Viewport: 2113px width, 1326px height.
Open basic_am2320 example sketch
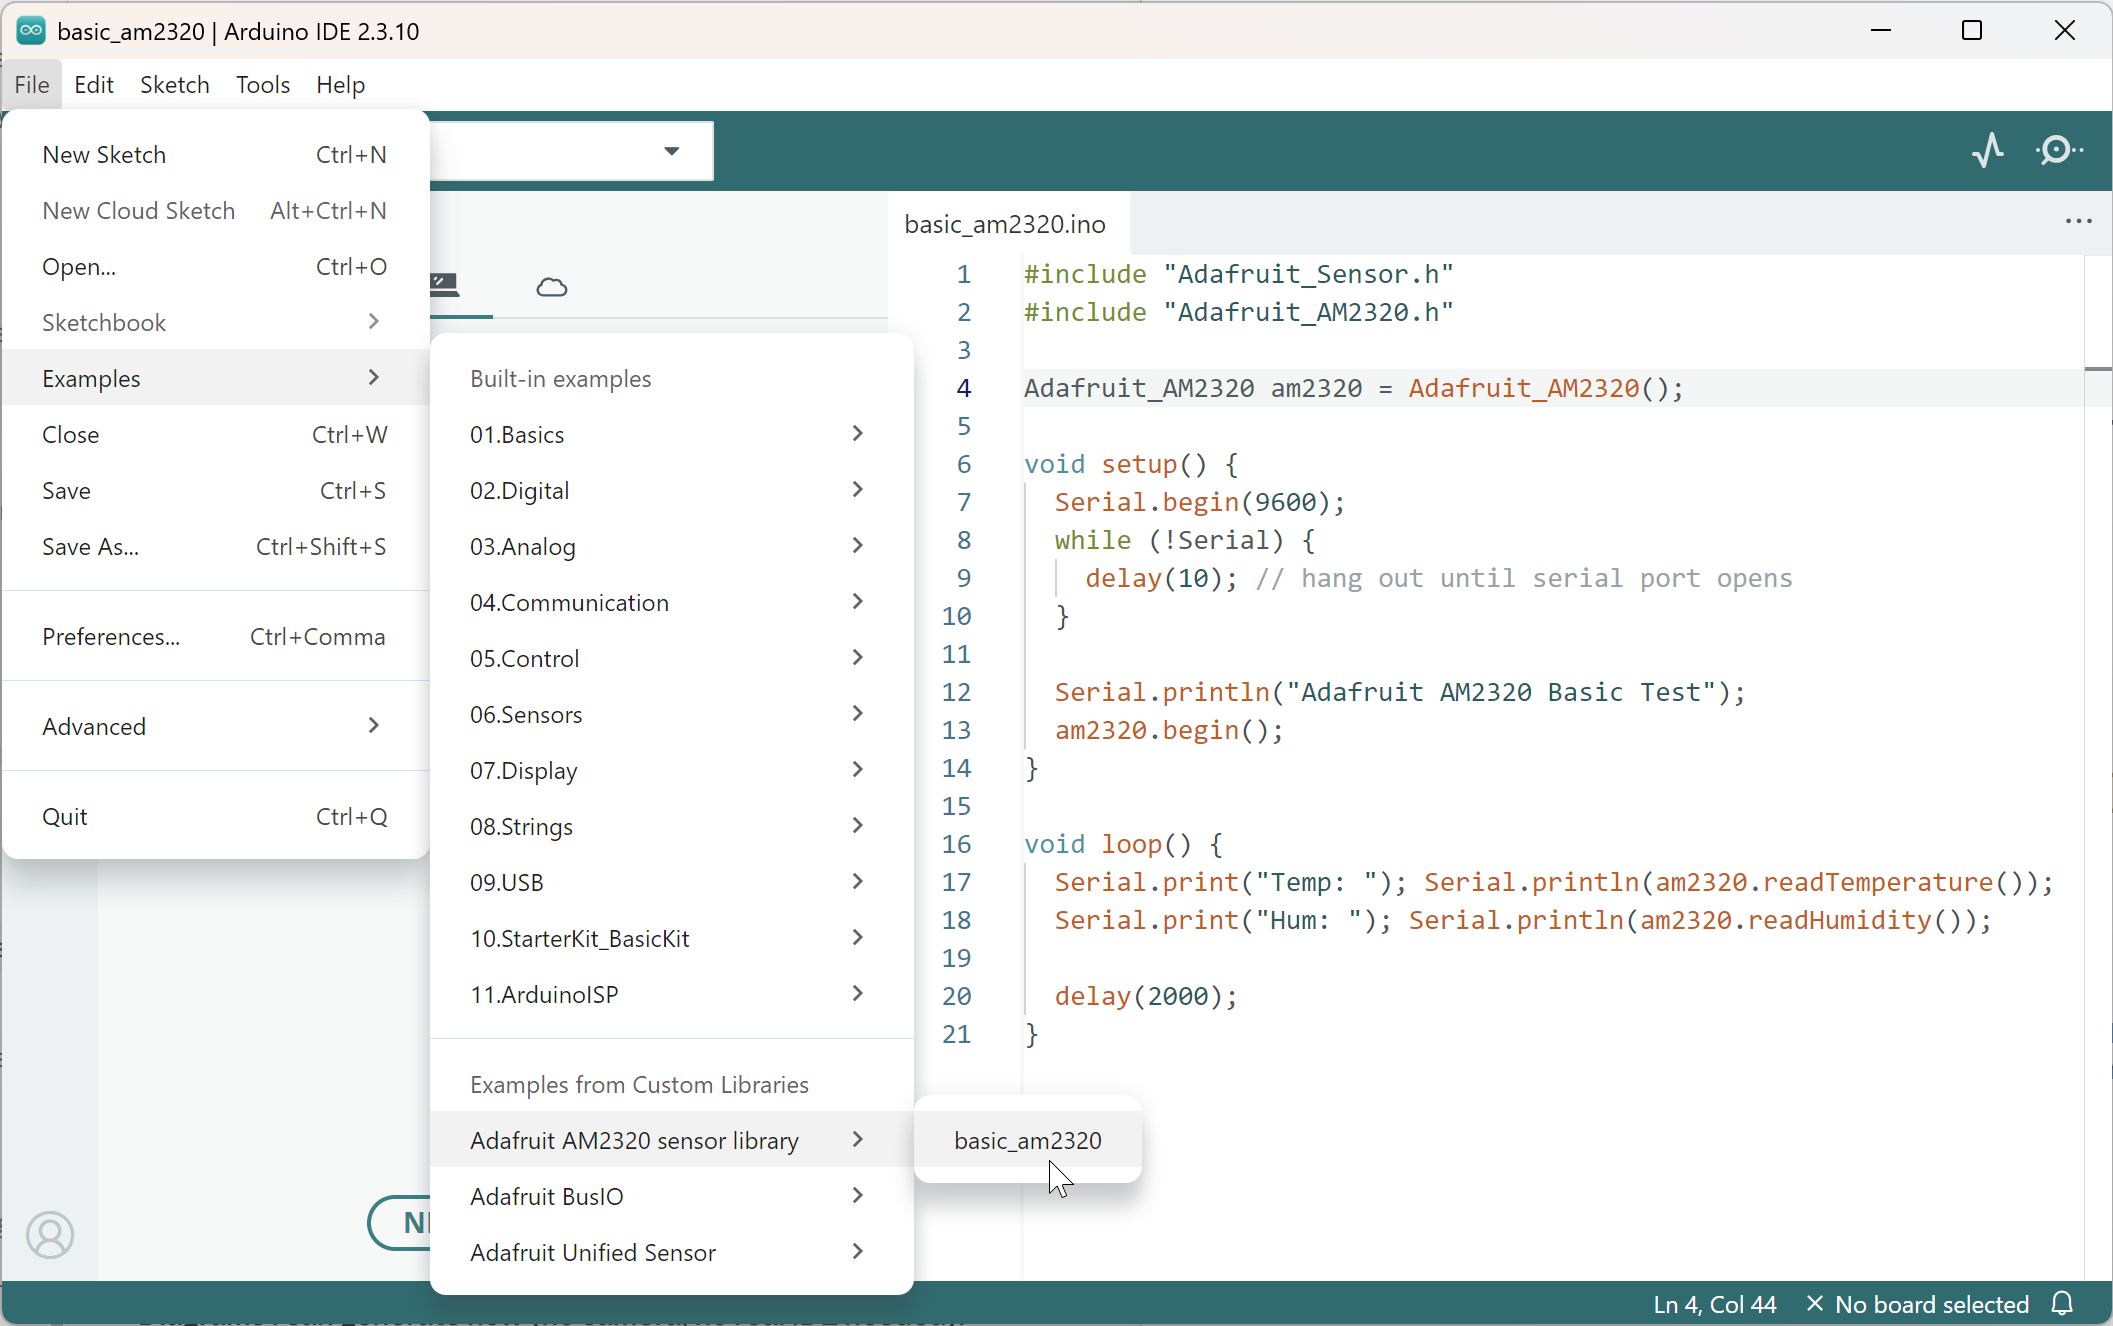pyautogui.click(x=1028, y=1140)
